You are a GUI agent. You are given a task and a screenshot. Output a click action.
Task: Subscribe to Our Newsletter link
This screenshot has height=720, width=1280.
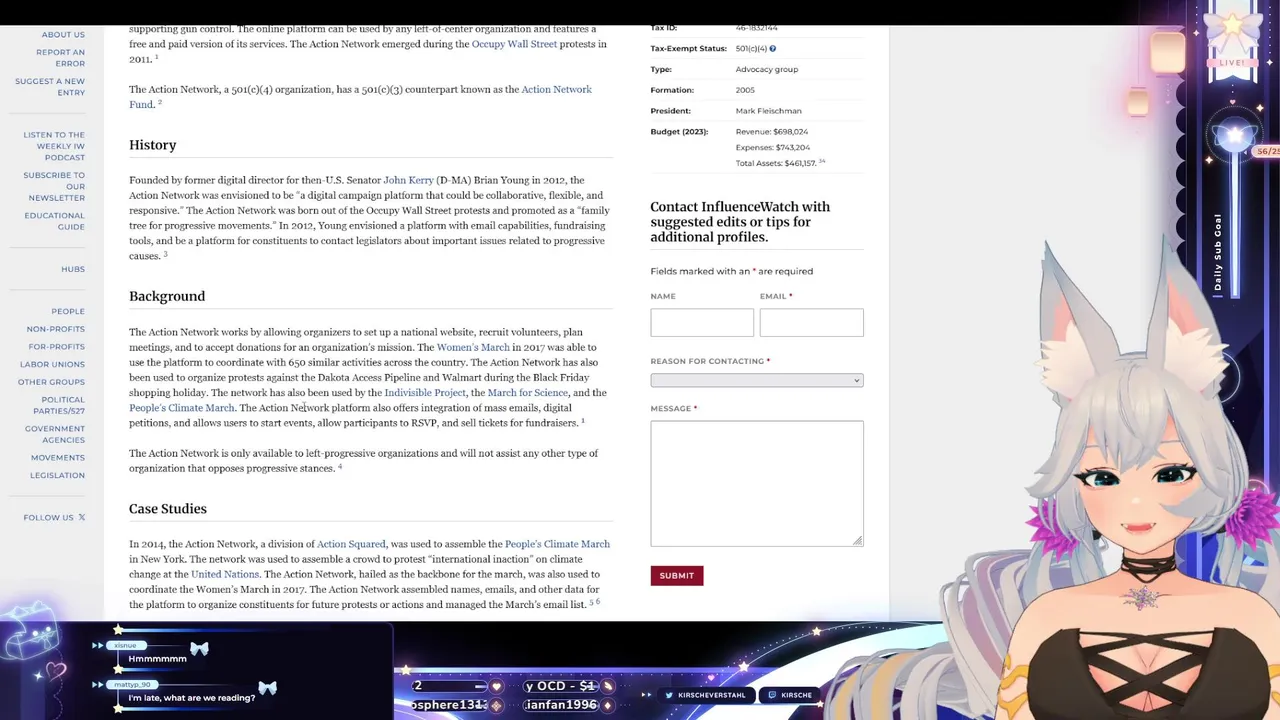(x=54, y=186)
